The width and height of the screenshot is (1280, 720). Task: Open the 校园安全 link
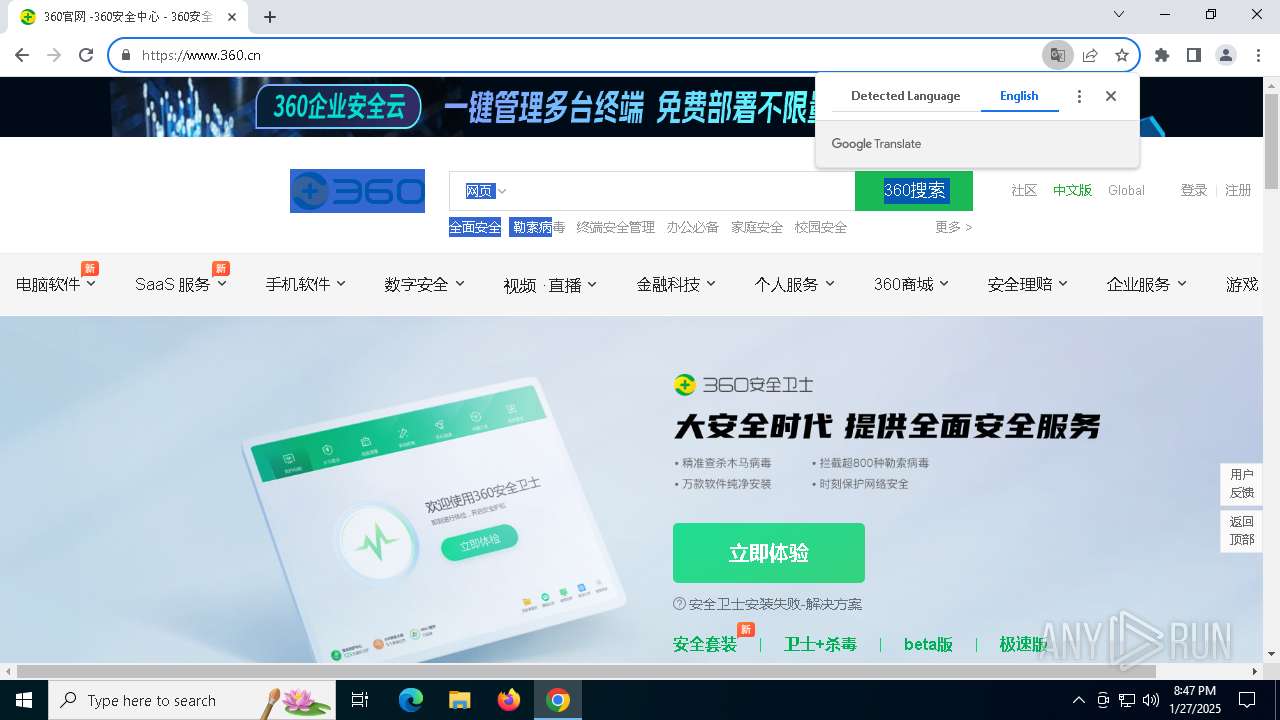[x=821, y=227]
